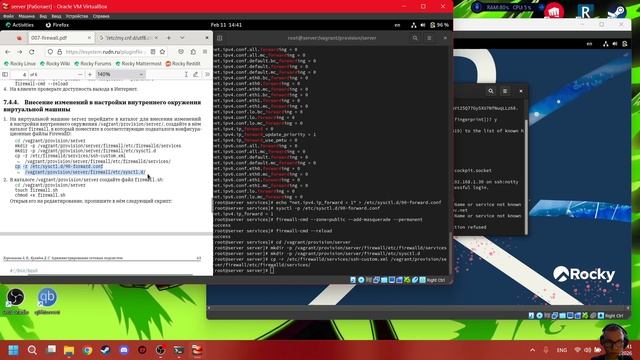
Task: Open hamburger menu in the background VM terminal
Action: pyautogui.click(x=505, y=91)
